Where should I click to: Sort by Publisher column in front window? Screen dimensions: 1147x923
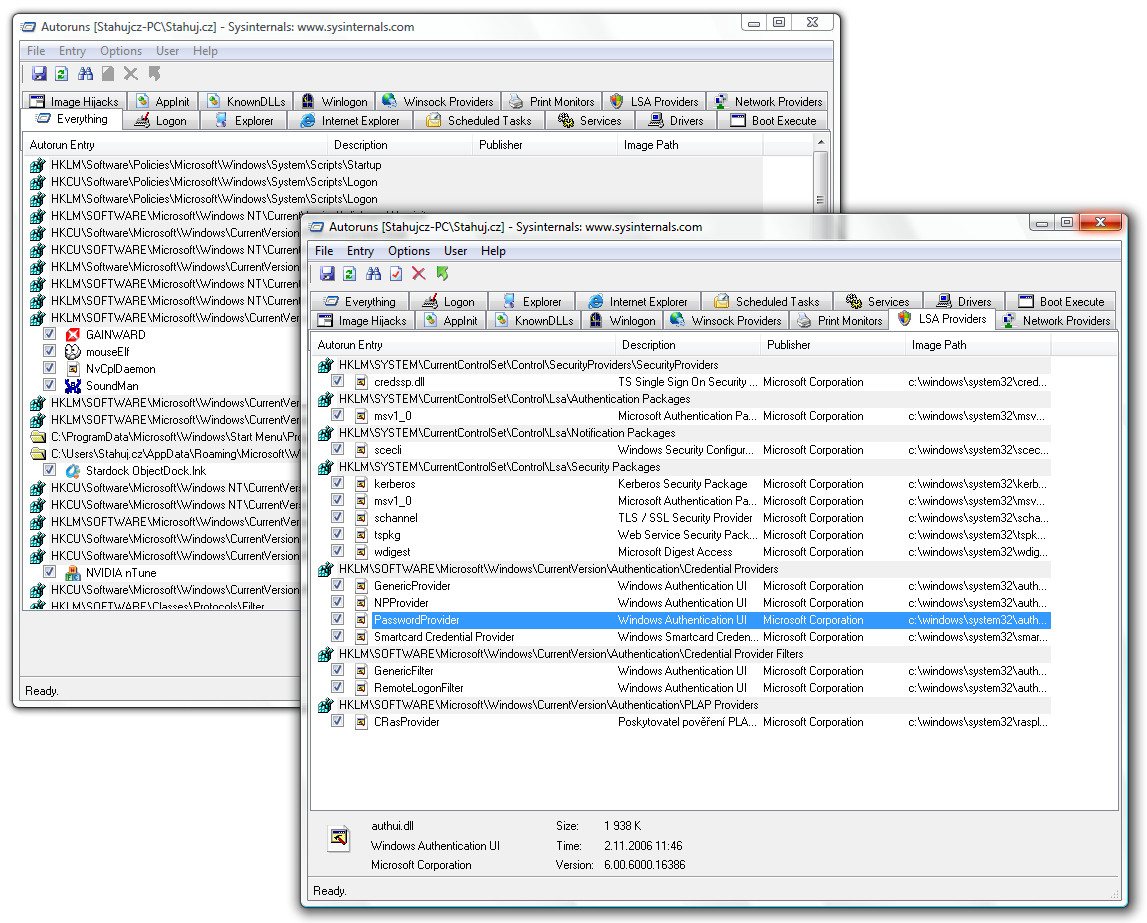pyautogui.click(x=832, y=344)
